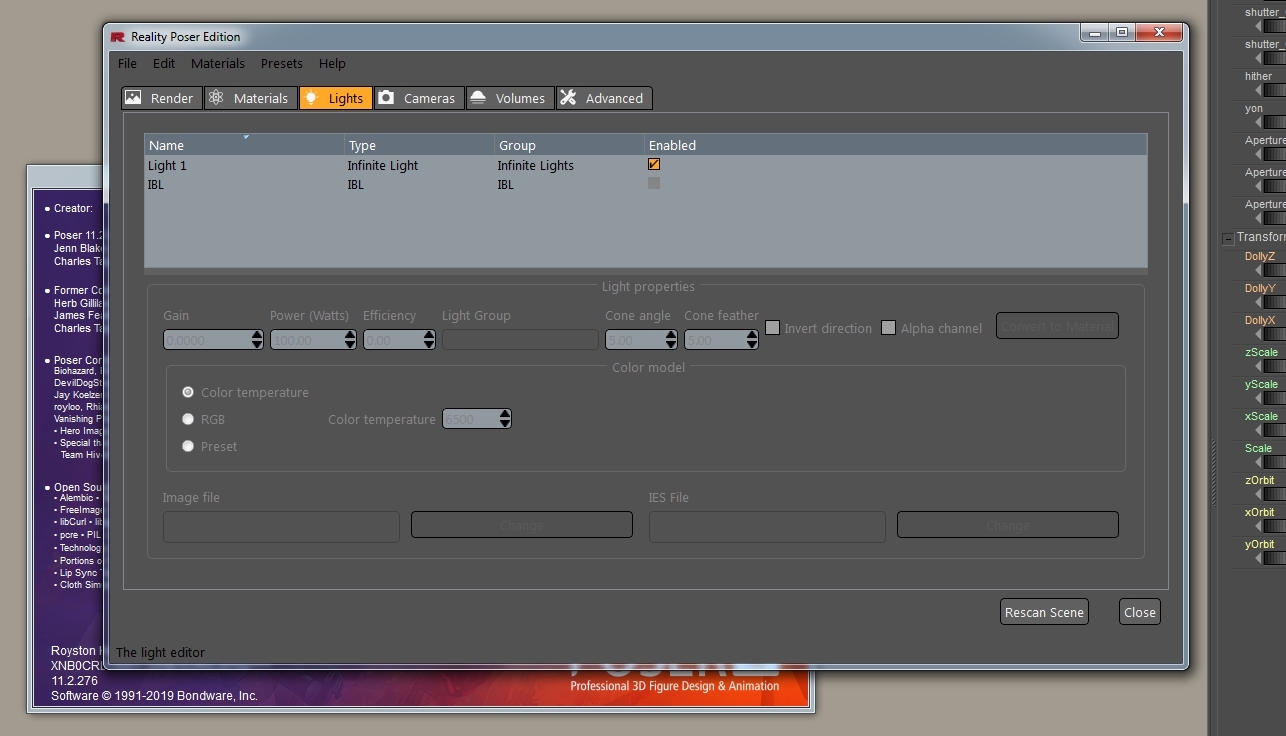Viewport: 1286px width, 736px height.
Task: Sort lights by the Enabled column header
Action: pos(896,145)
